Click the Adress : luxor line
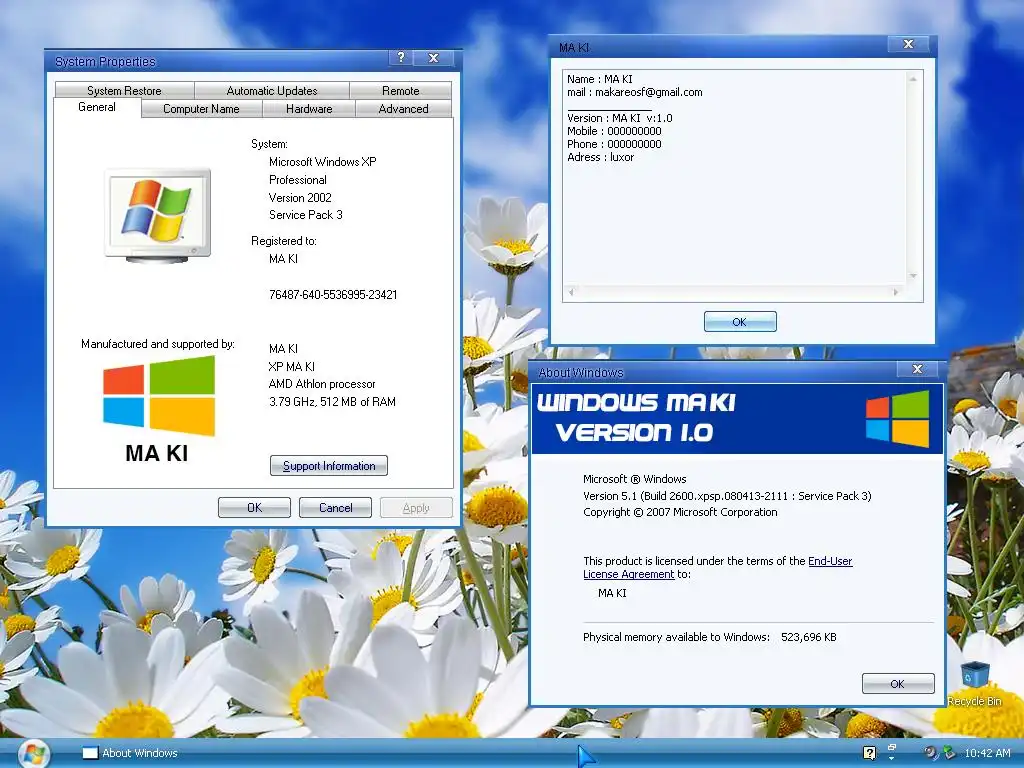This screenshot has height=768, width=1024. tap(600, 157)
